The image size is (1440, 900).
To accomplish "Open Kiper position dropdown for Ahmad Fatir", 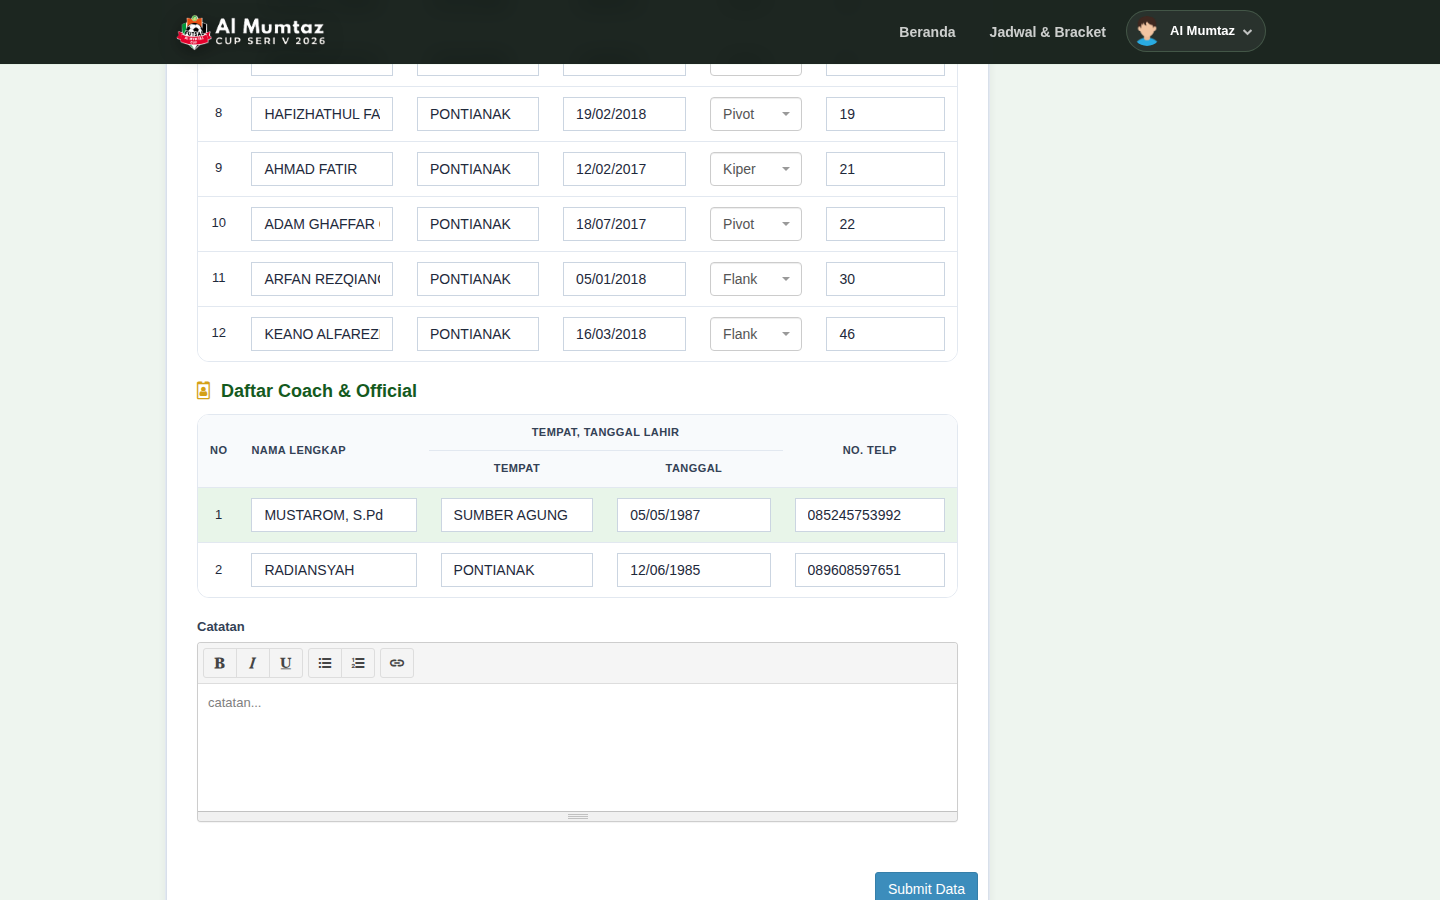I will [756, 169].
